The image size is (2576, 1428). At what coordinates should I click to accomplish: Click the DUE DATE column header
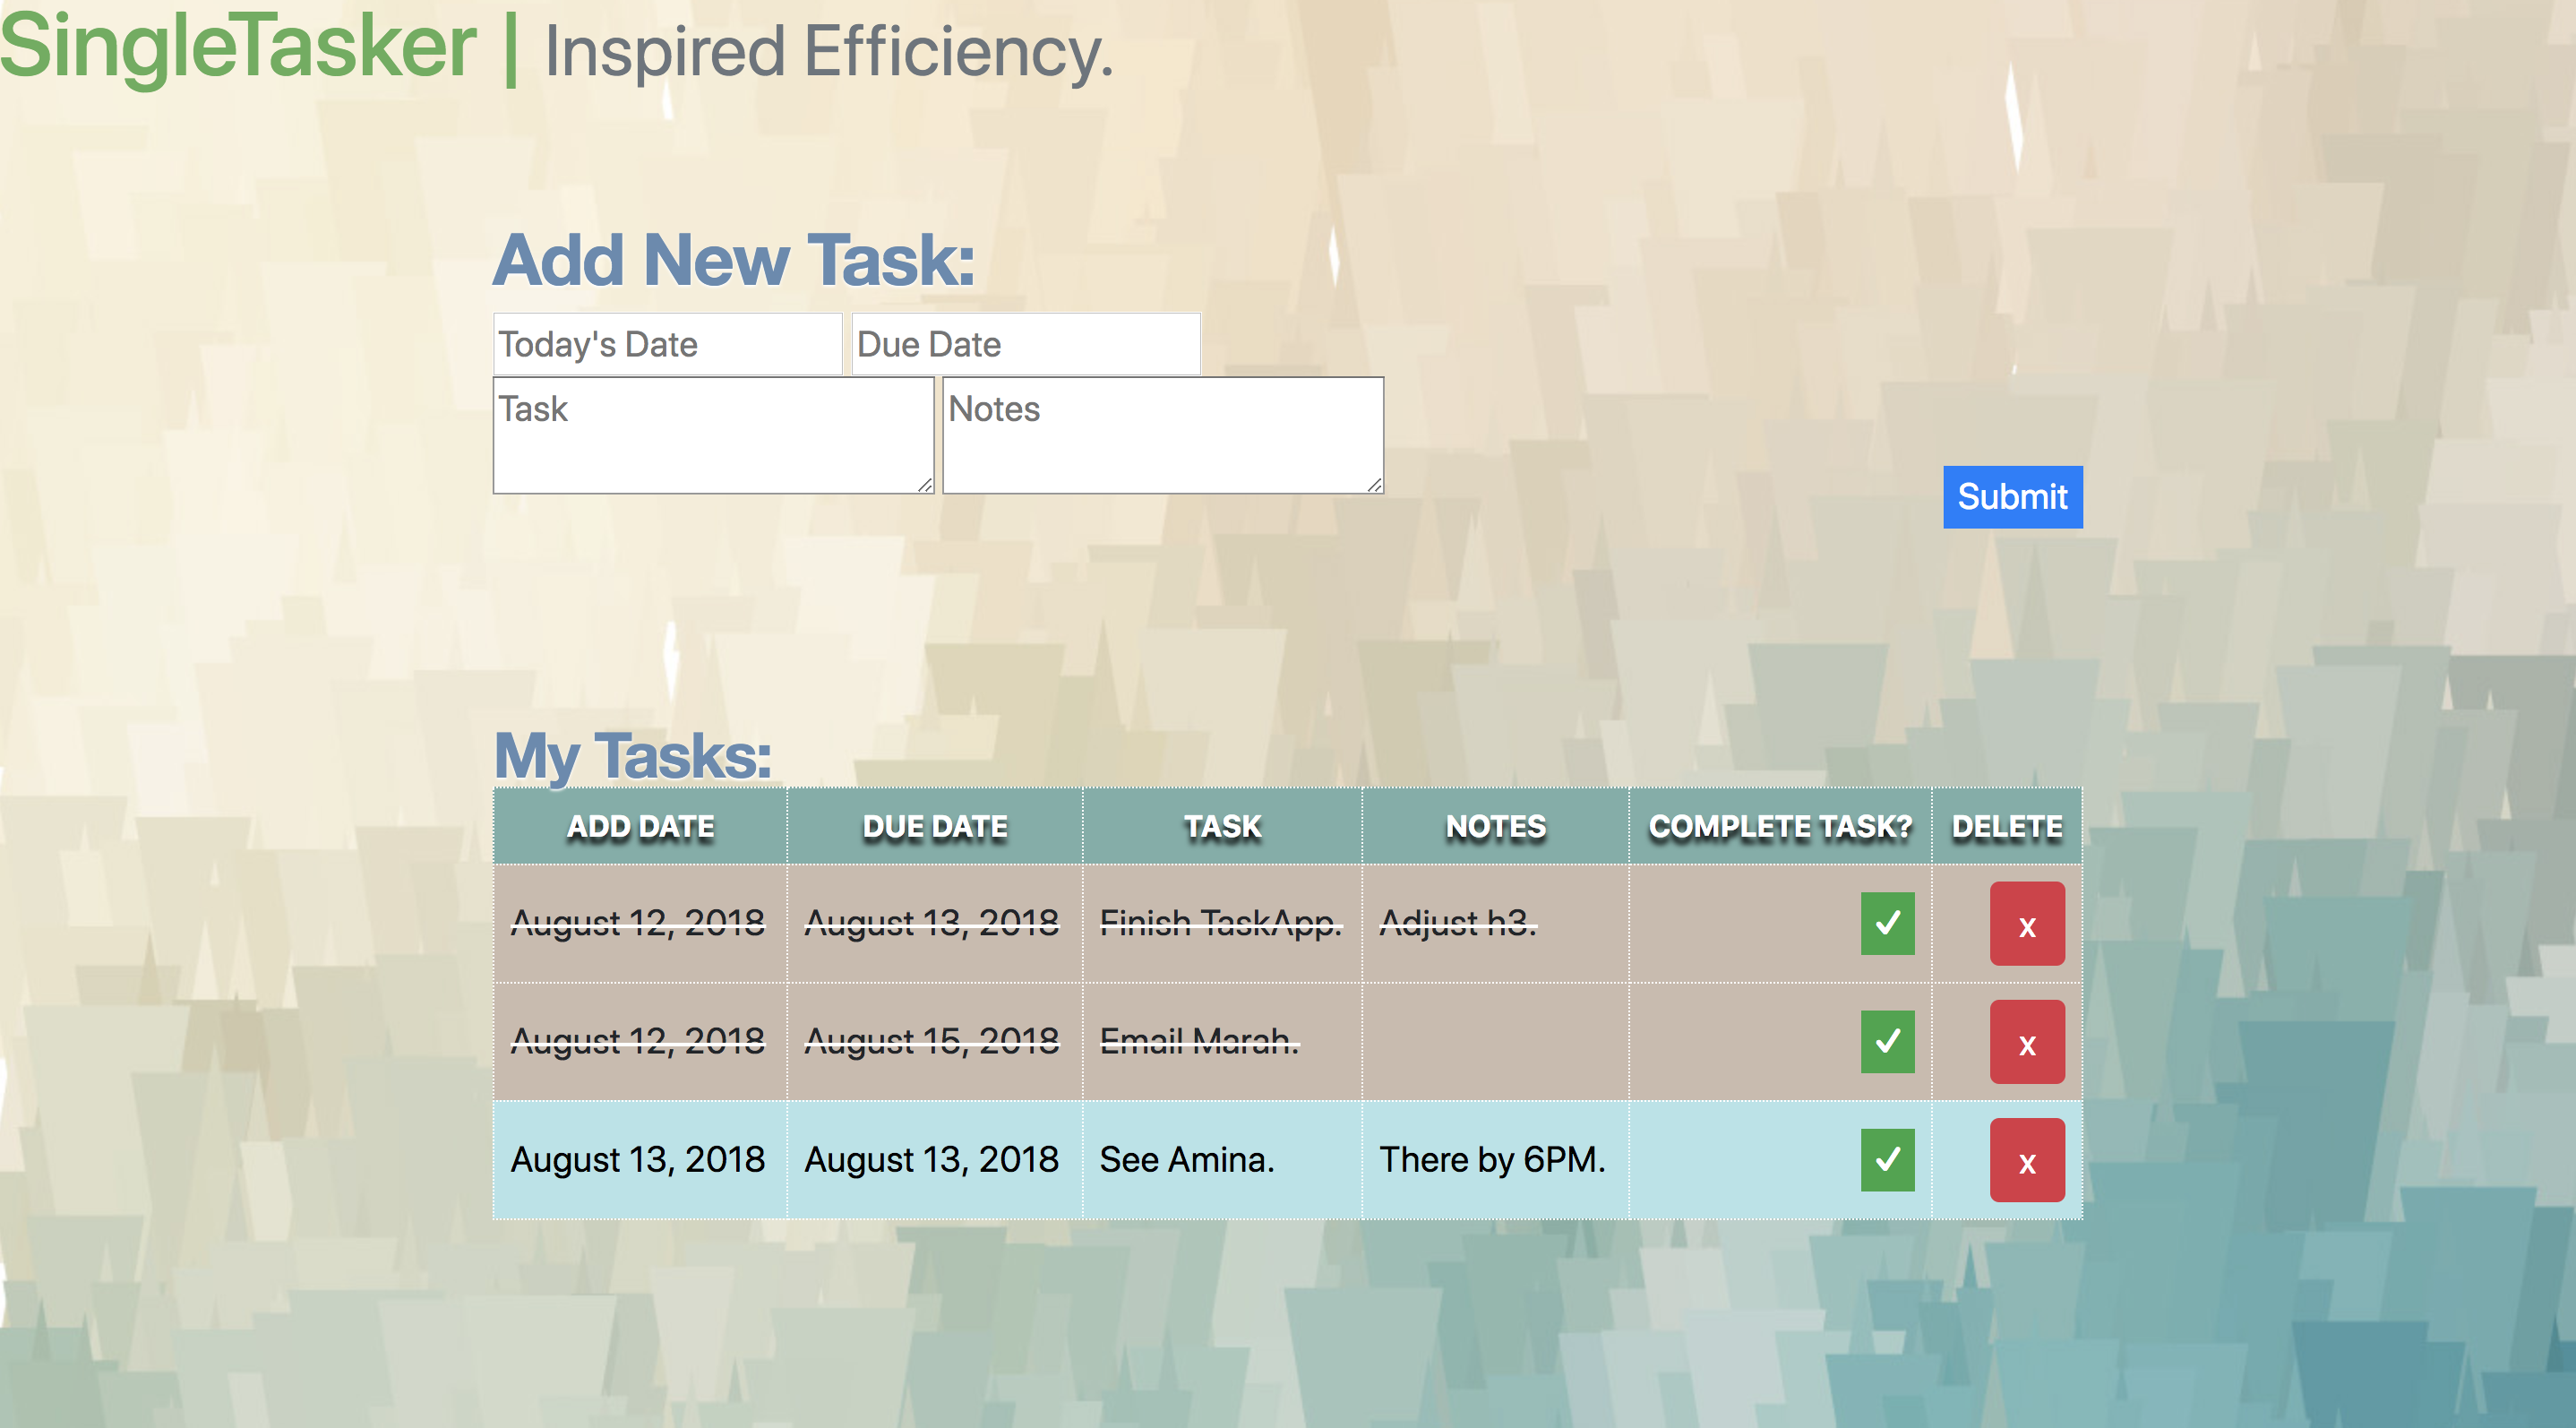point(935,826)
